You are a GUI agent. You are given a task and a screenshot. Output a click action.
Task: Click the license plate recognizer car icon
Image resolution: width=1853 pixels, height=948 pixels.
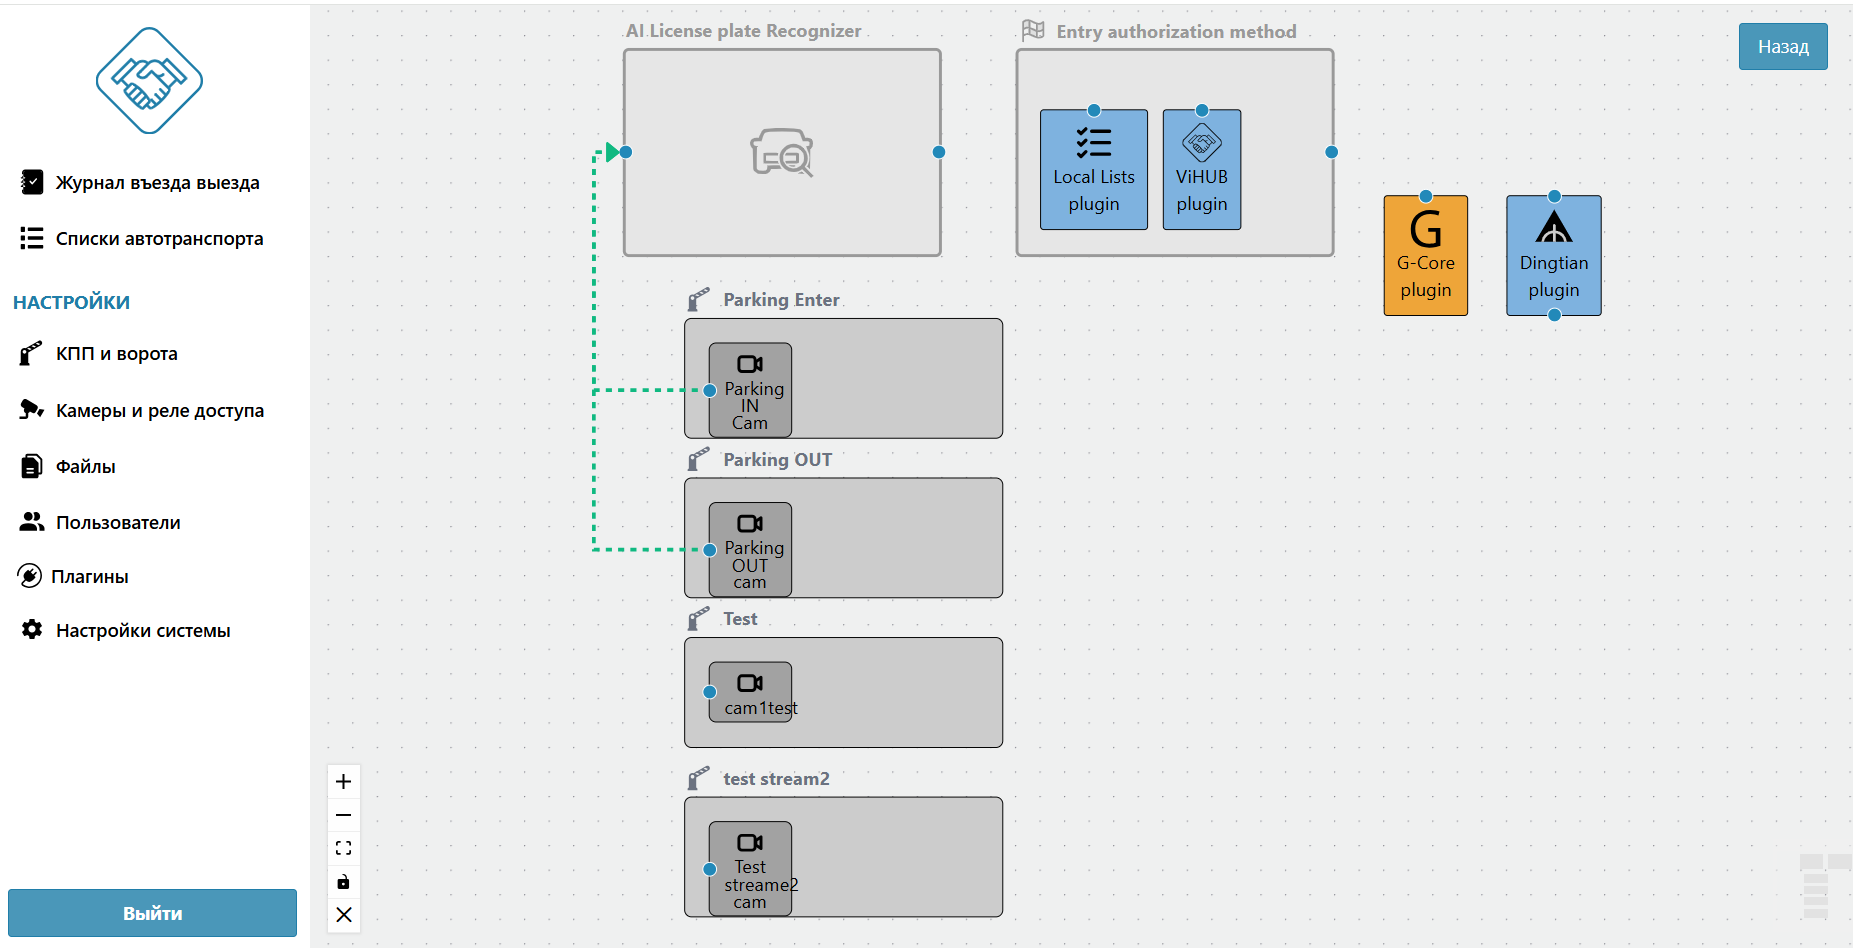[x=781, y=153]
